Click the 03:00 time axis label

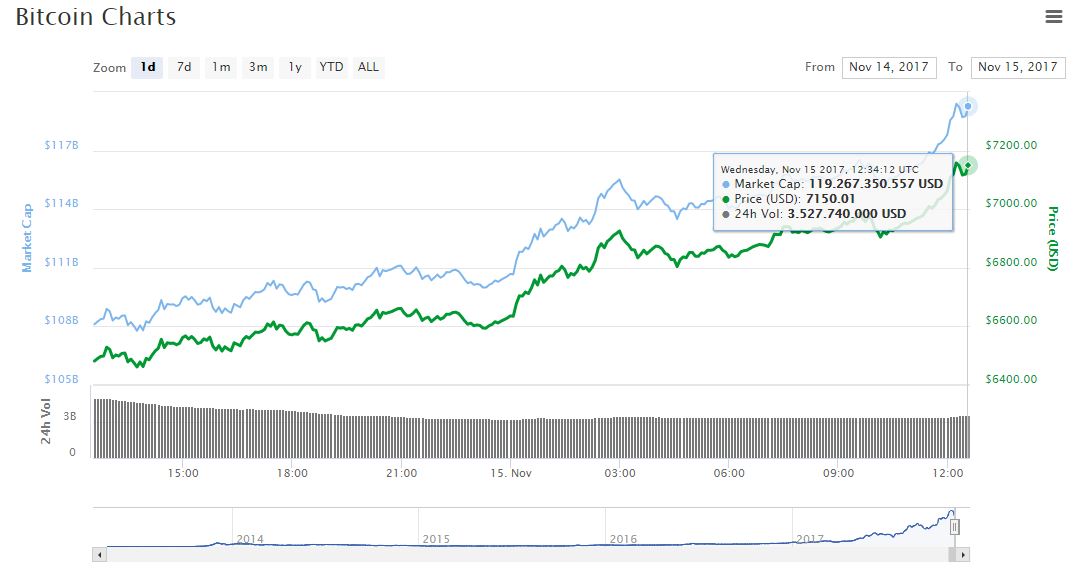click(x=620, y=473)
